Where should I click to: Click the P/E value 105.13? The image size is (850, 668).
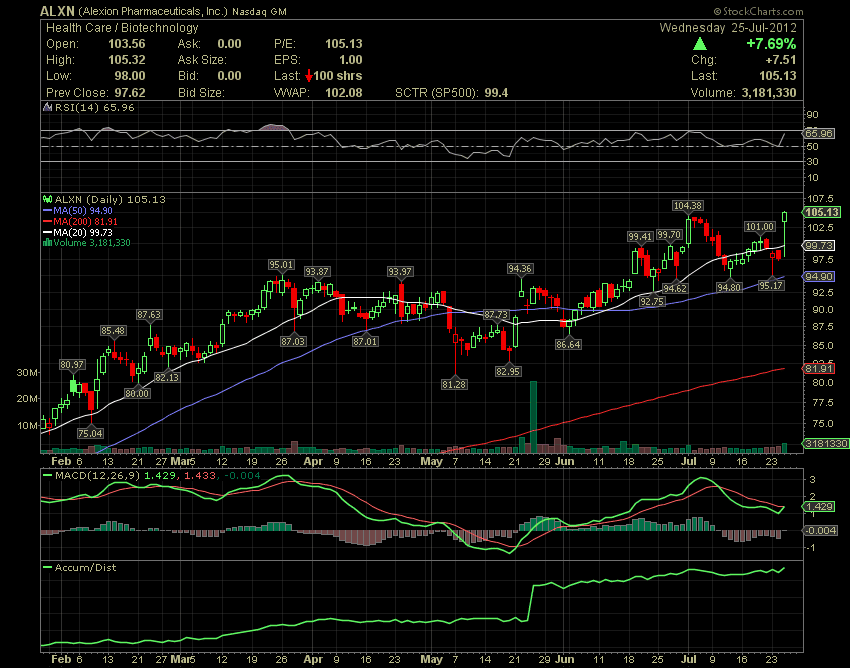(344, 44)
